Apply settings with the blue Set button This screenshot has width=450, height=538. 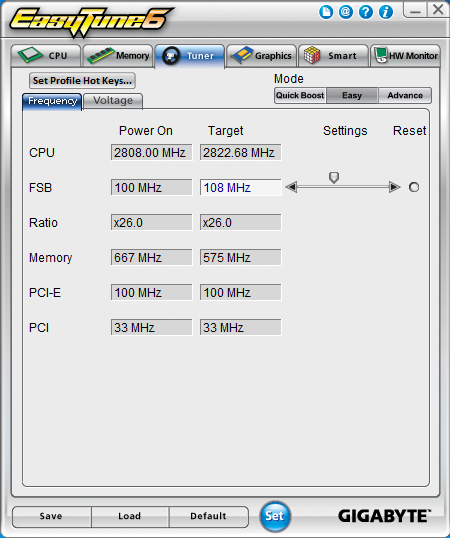274,516
